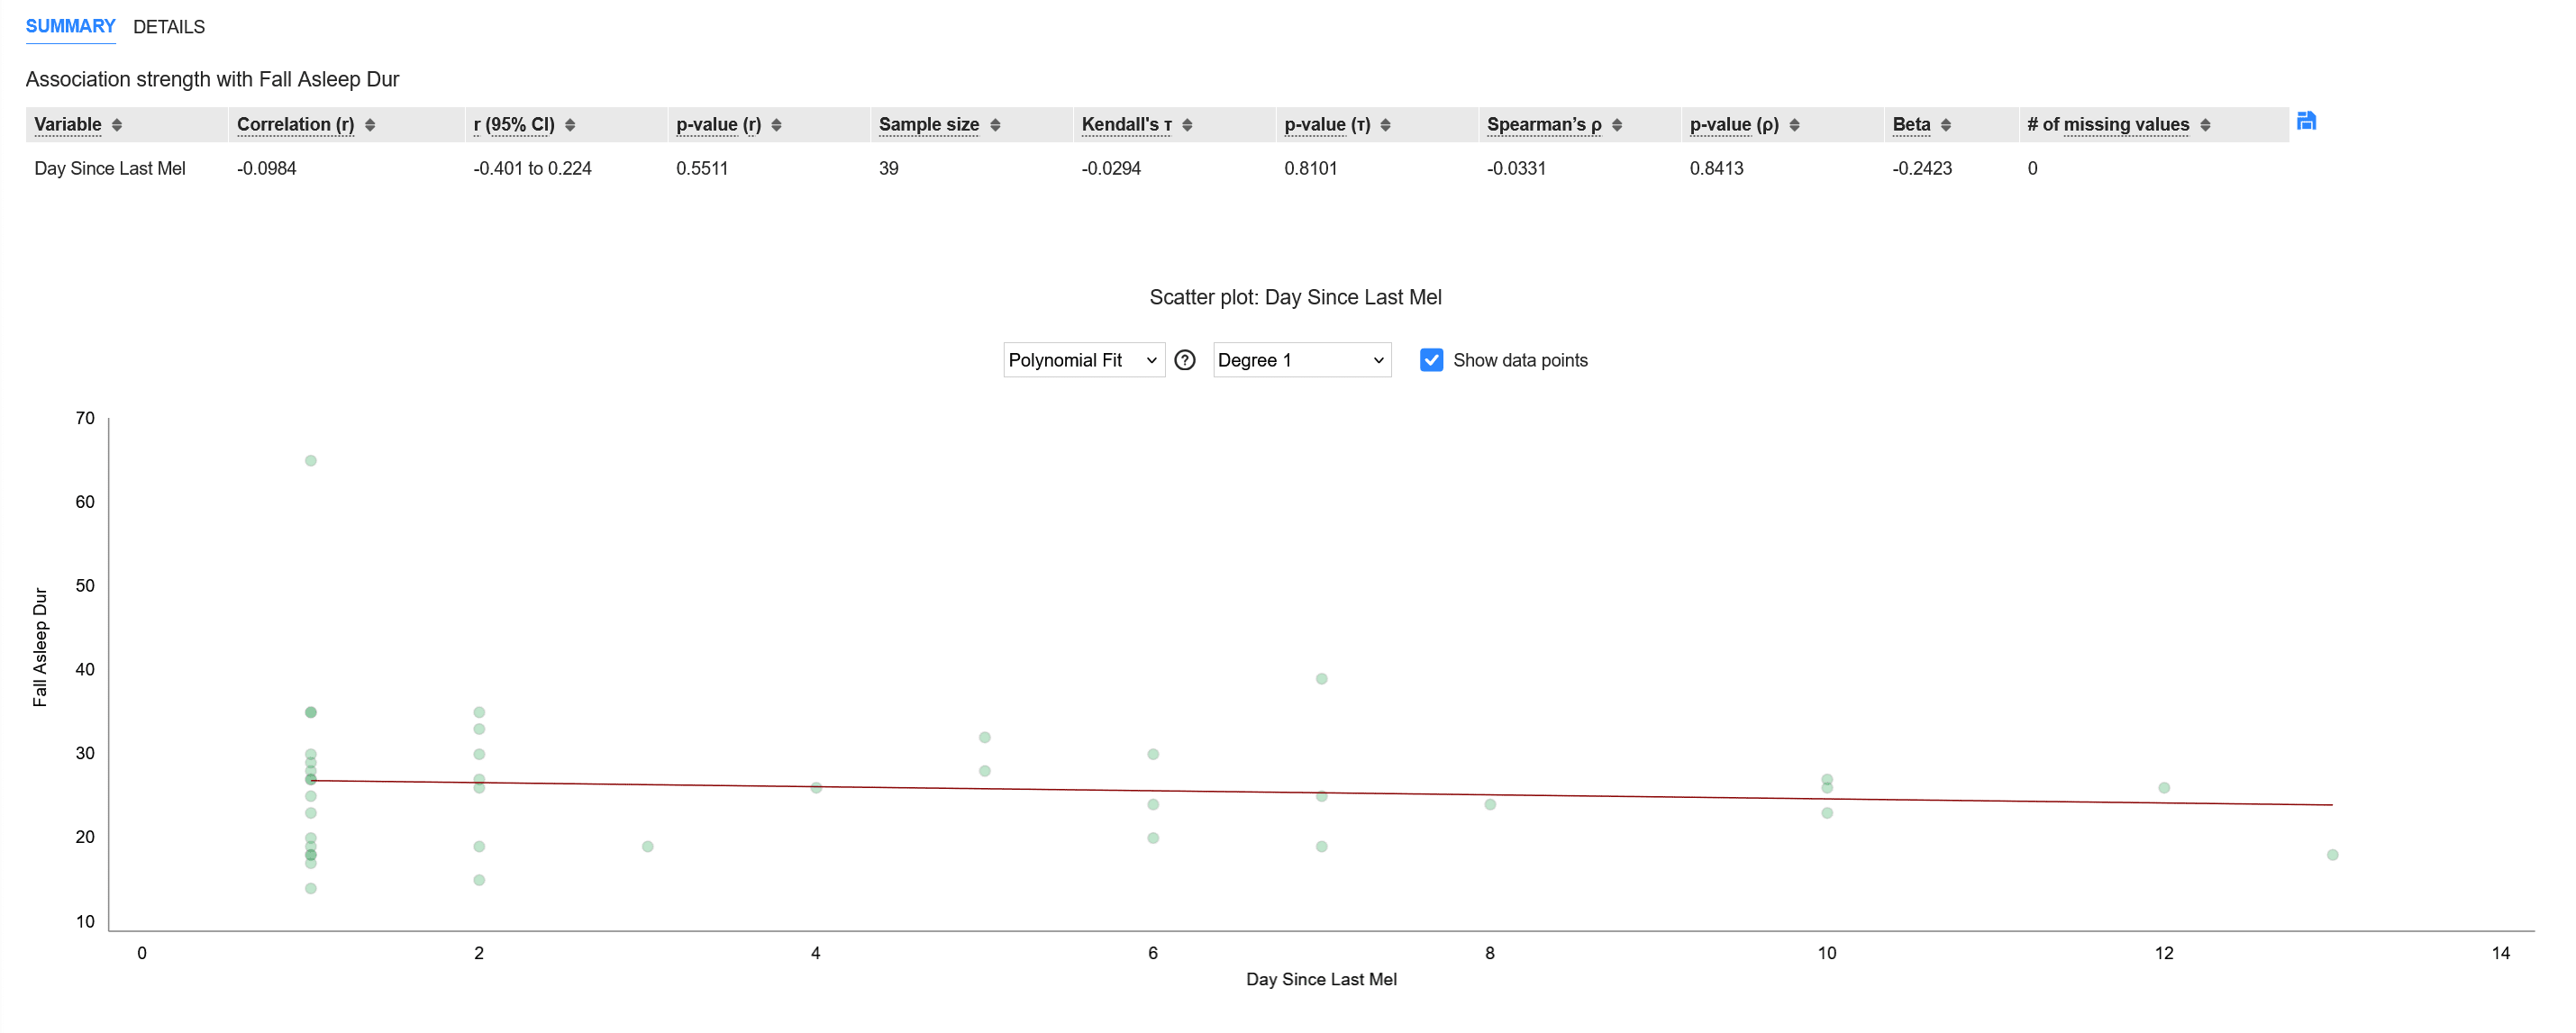Click the save table disk icon

[2306, 121]
